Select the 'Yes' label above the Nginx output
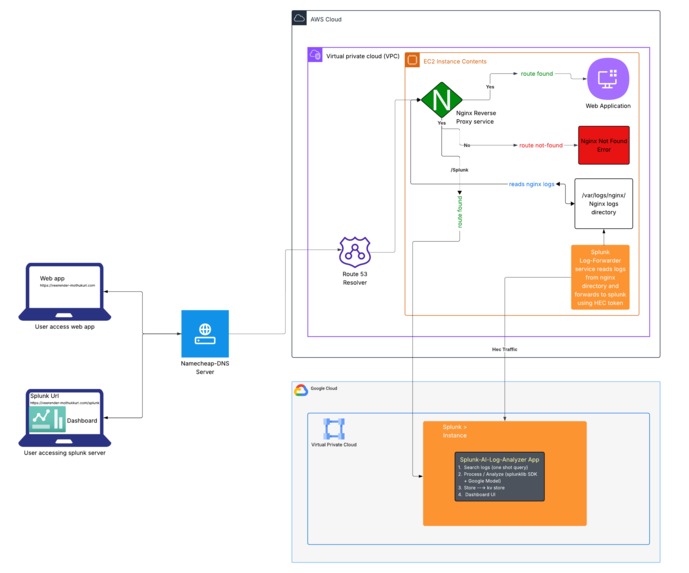This screenshot has height=573, width=689. pos(490,87)
